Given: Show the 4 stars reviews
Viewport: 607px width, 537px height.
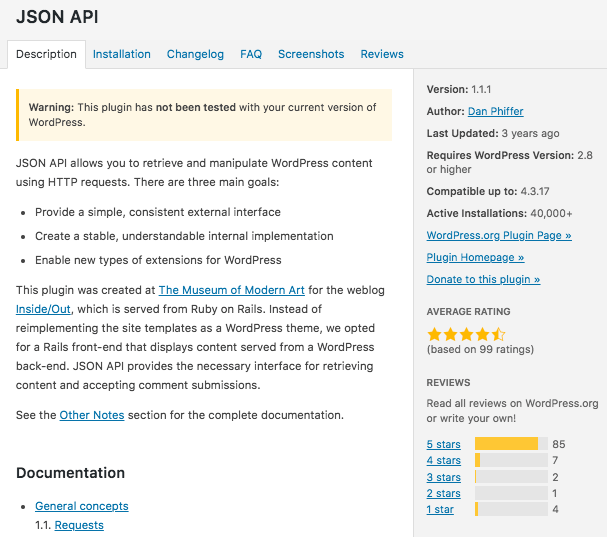Looking at the screenshot, I should [443, 460].
